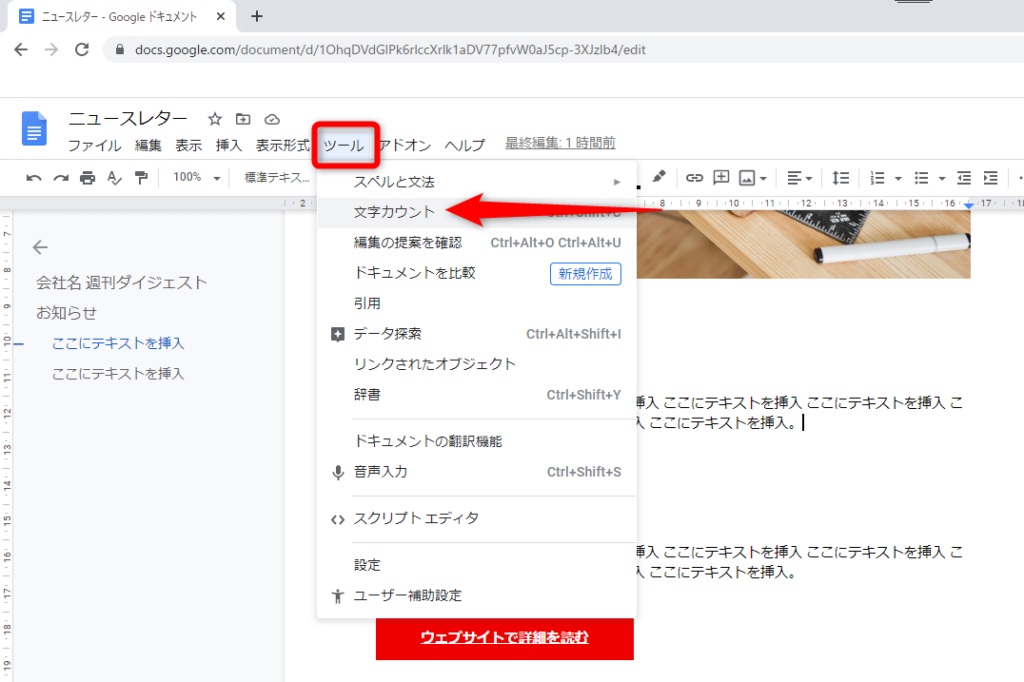Click the undo arrow icon
Image resolution: width=1024 pixels, height=682 pixels.
34,178
